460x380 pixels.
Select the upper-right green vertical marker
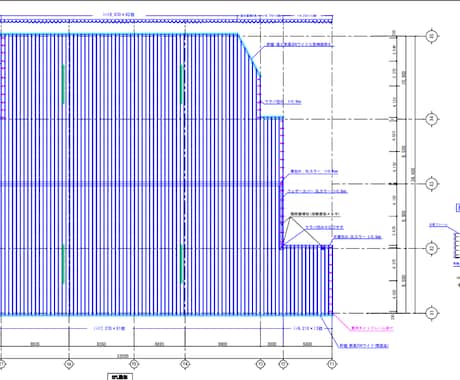click(x=182, y=84)
